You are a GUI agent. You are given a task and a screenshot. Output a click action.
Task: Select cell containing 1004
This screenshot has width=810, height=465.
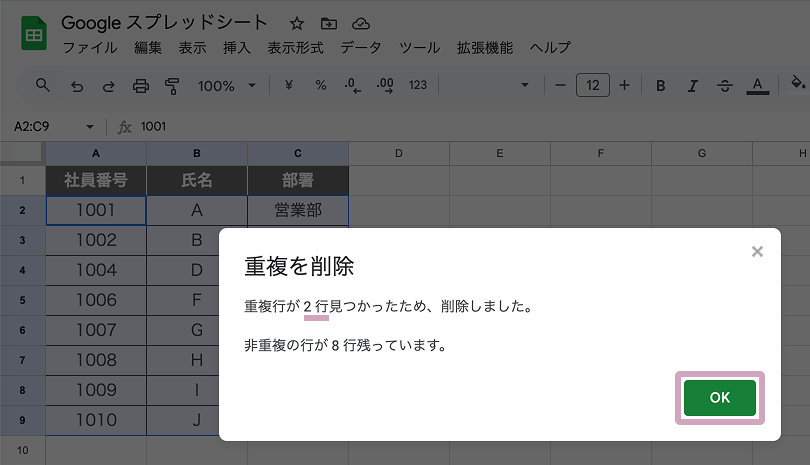coord(96,270)
